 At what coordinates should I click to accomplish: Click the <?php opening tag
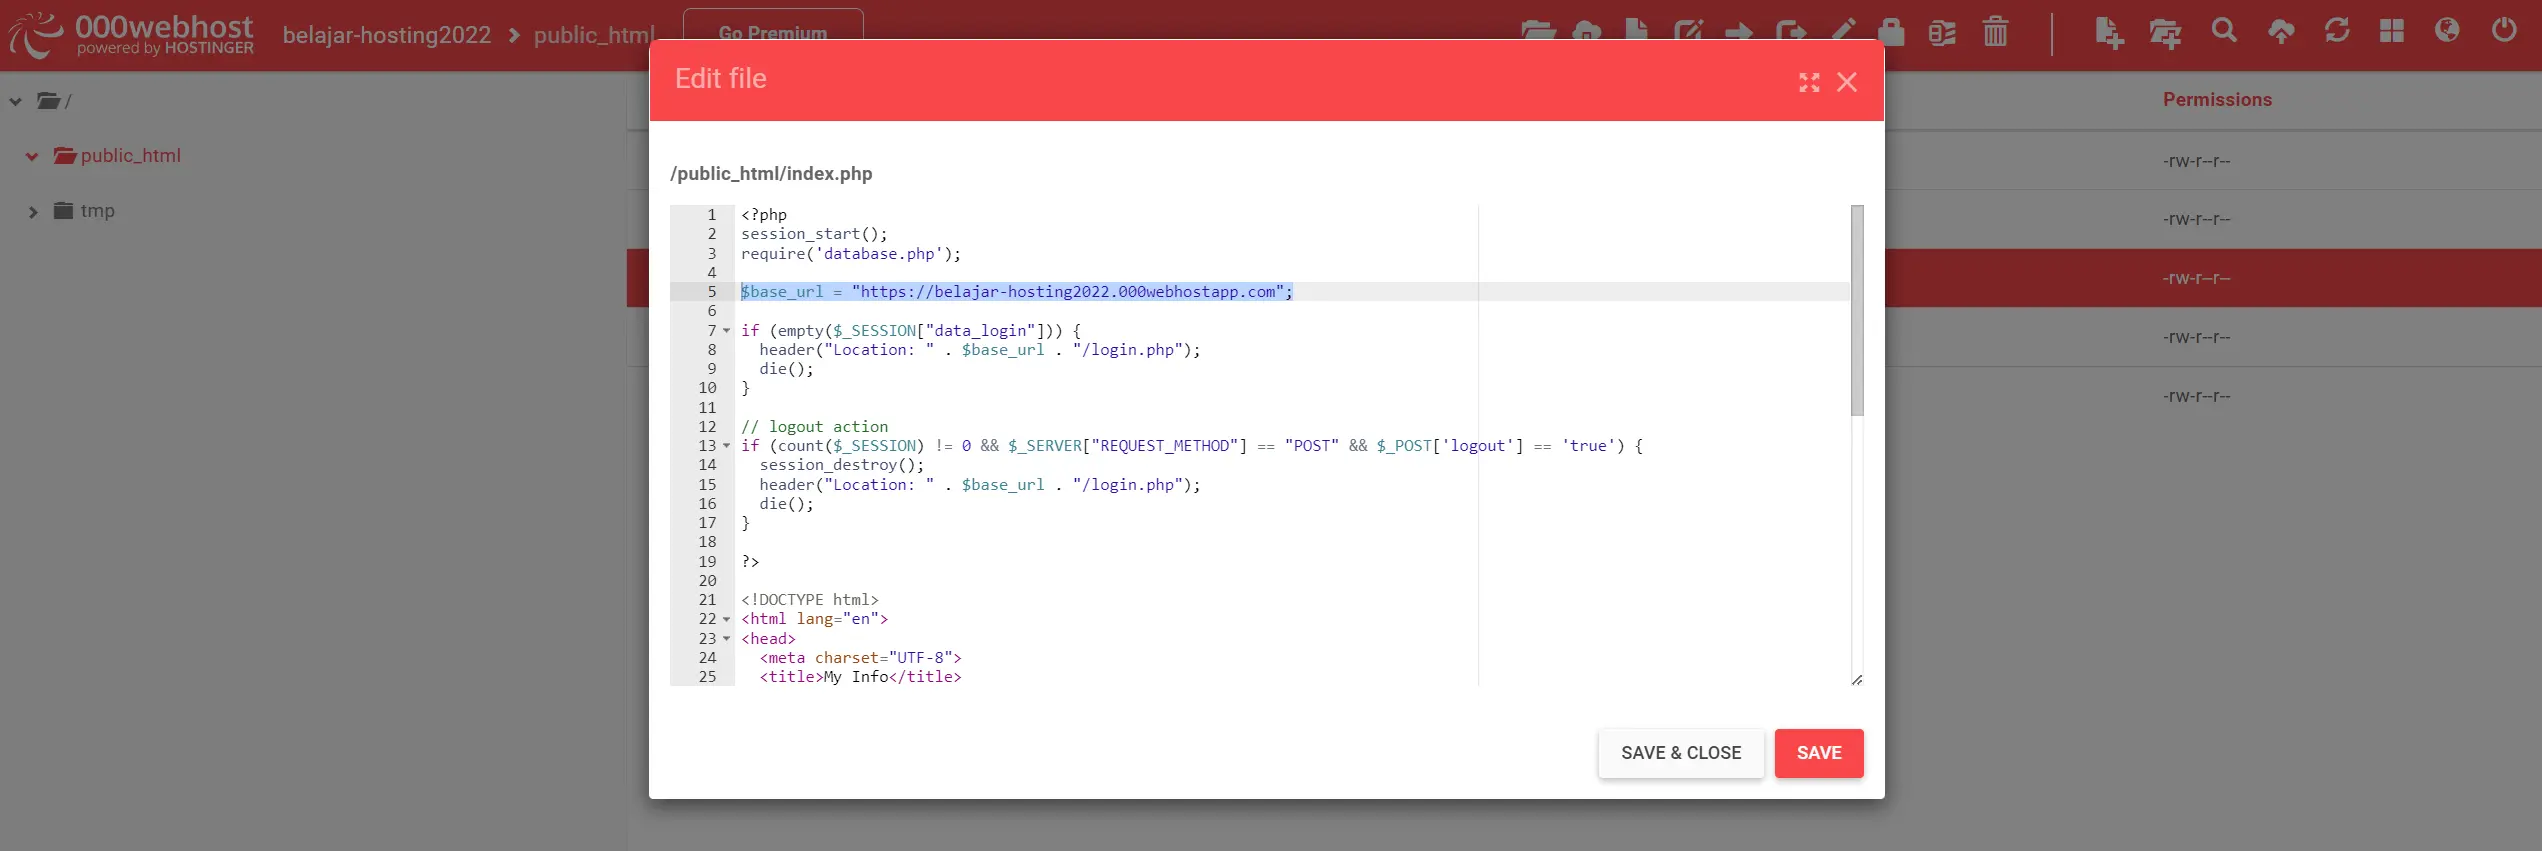tap(764, 215)
